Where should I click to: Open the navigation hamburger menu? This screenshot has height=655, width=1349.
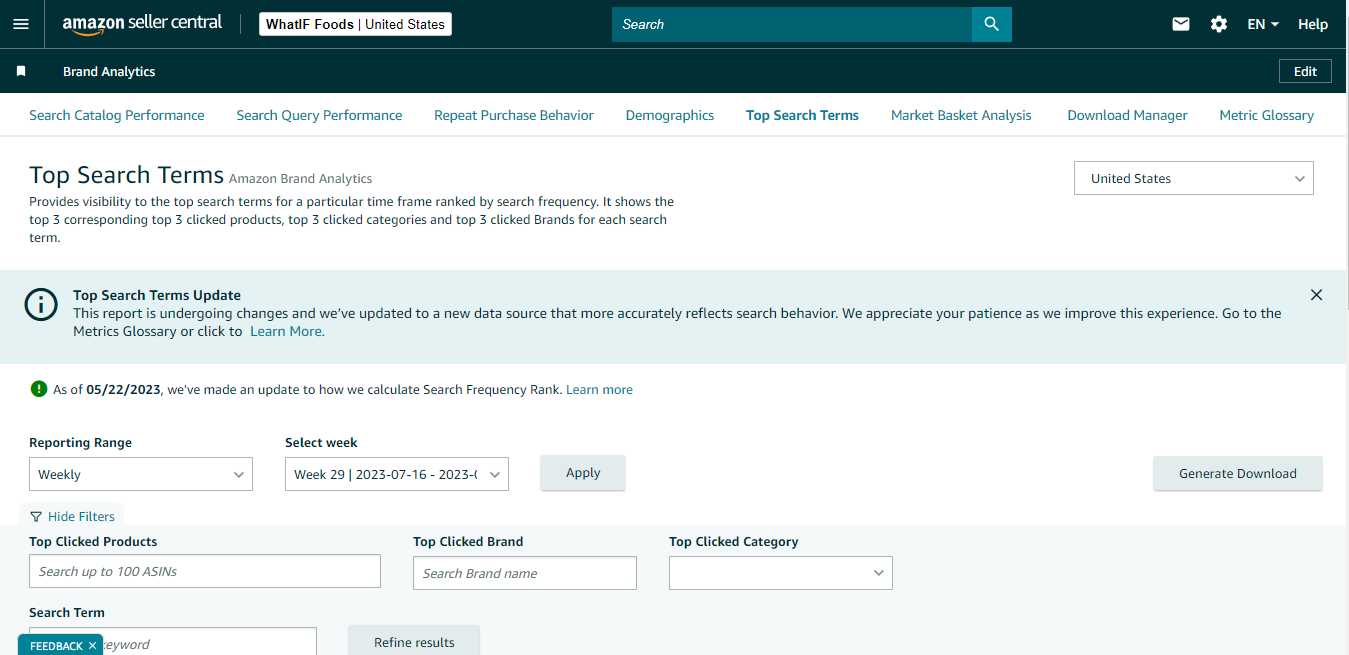coord(21,23)
